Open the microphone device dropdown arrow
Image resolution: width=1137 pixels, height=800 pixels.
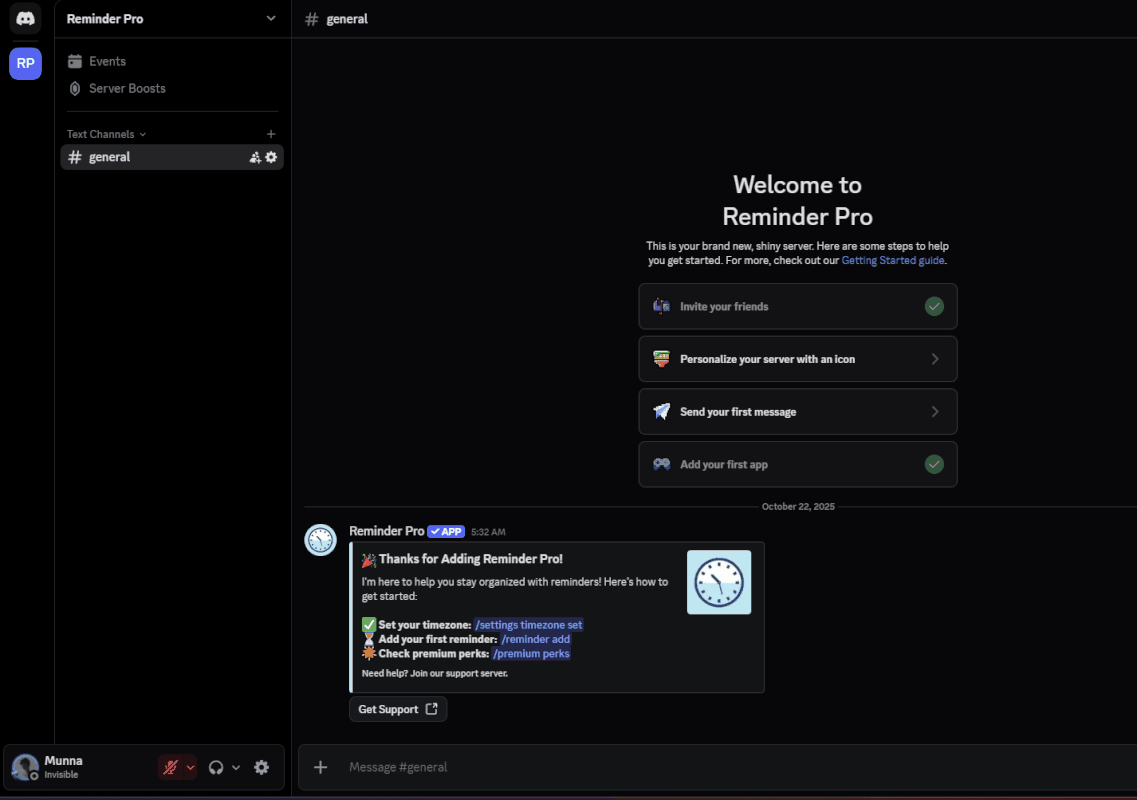coord(190,767)
